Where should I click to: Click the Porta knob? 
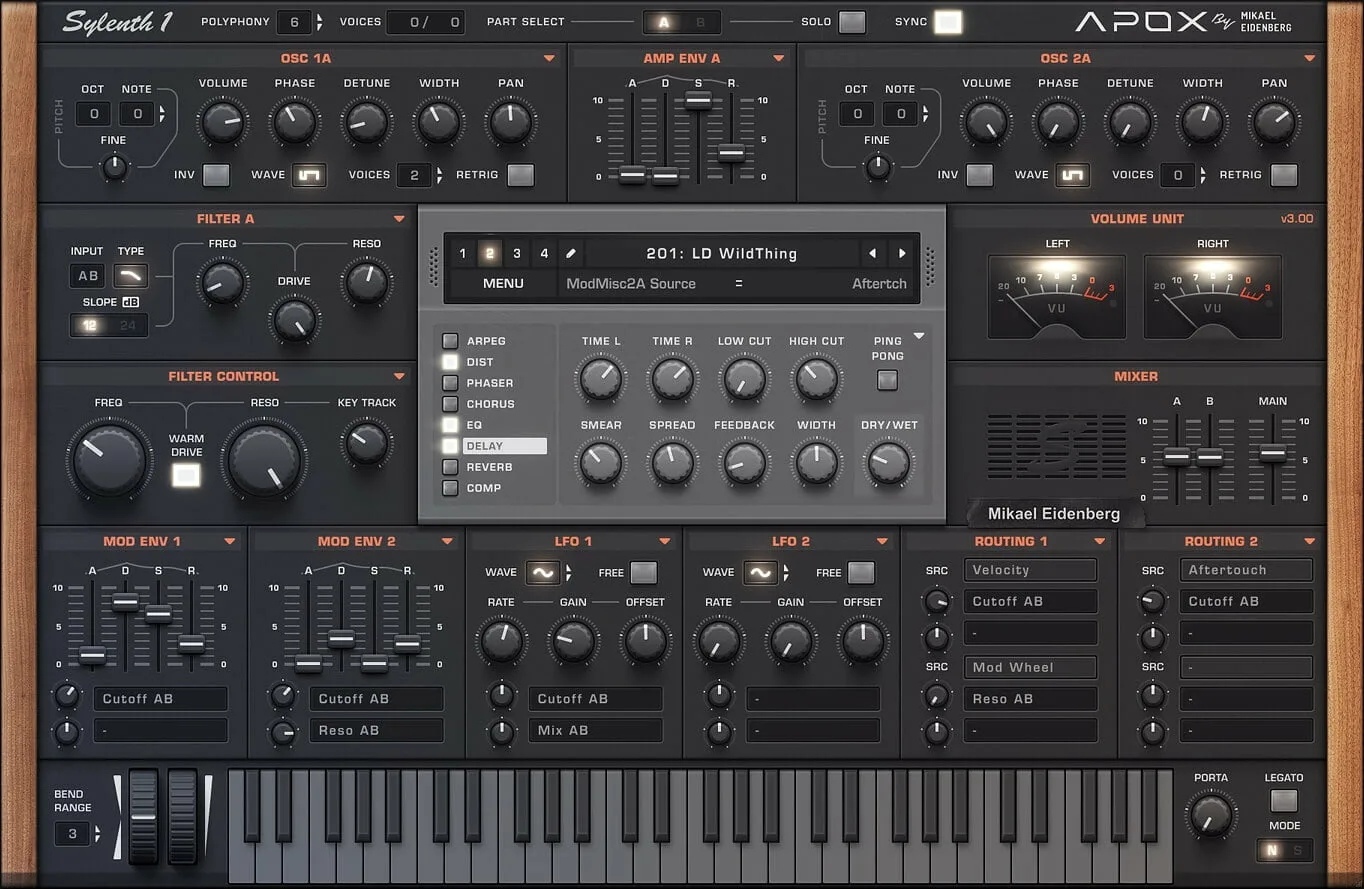click(x=1210, y=814)
